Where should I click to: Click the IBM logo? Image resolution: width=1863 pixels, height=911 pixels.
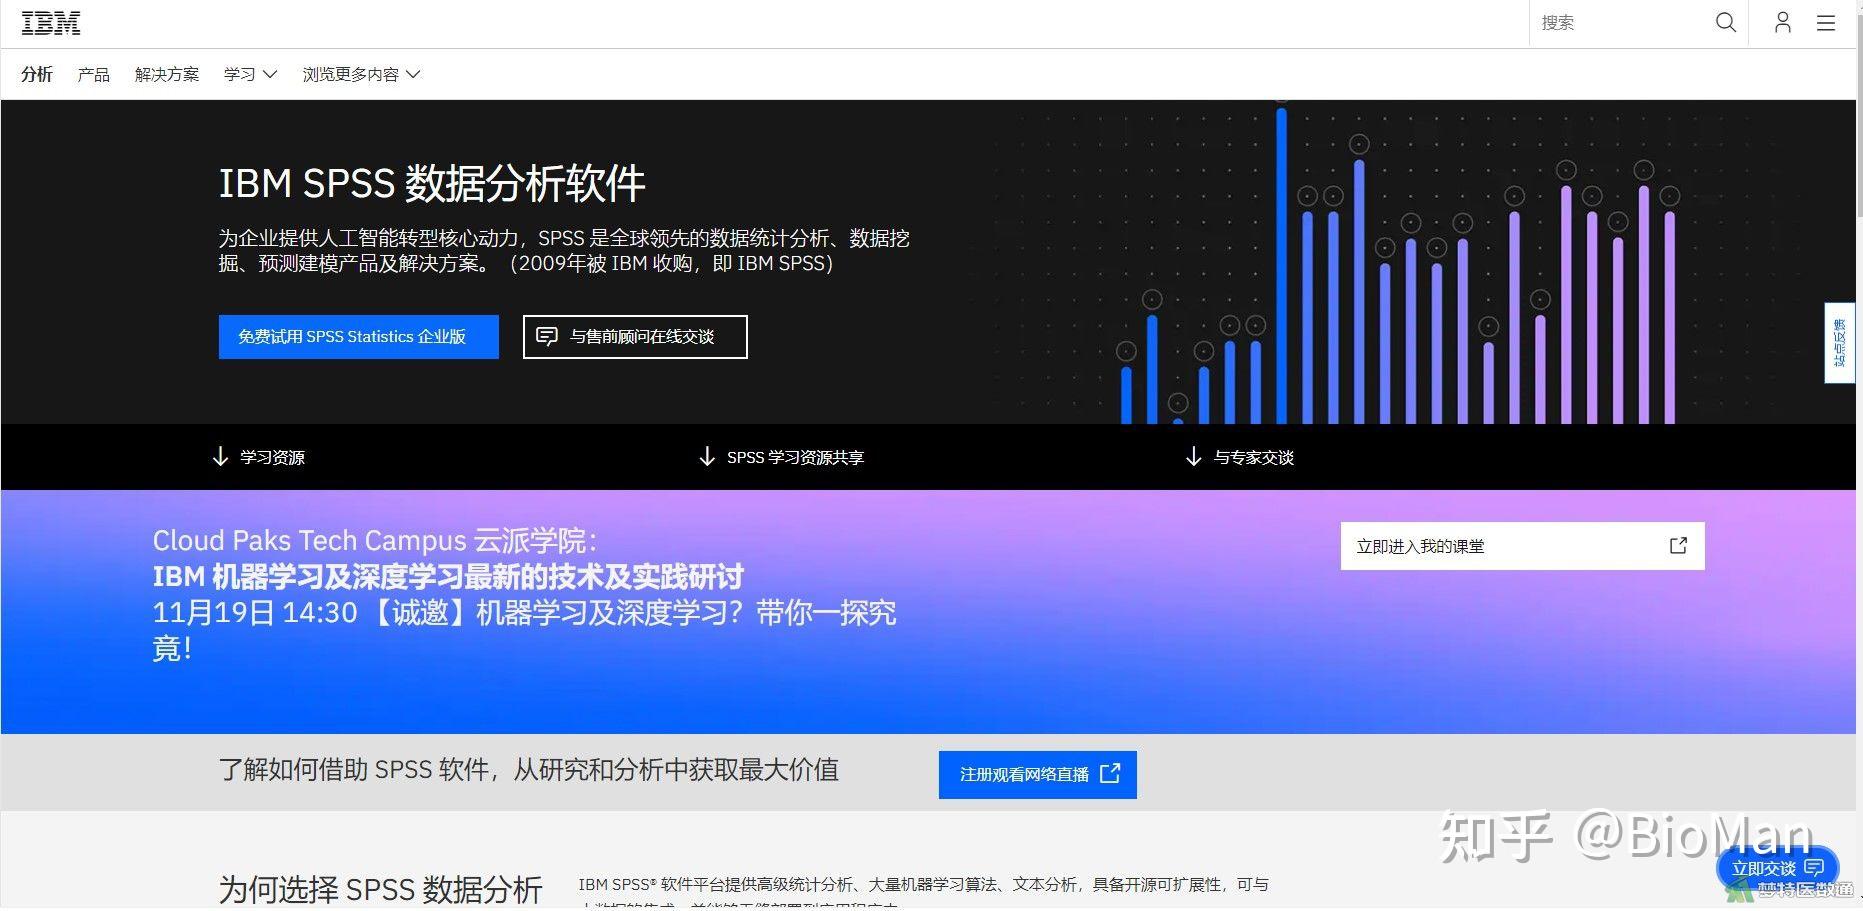pyautogui.click(x=51, y=23)
